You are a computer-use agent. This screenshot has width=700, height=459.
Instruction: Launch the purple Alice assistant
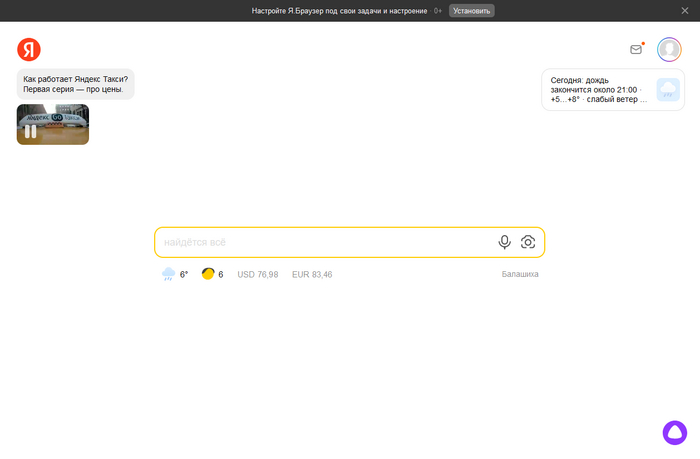click(x=675, y=433)
